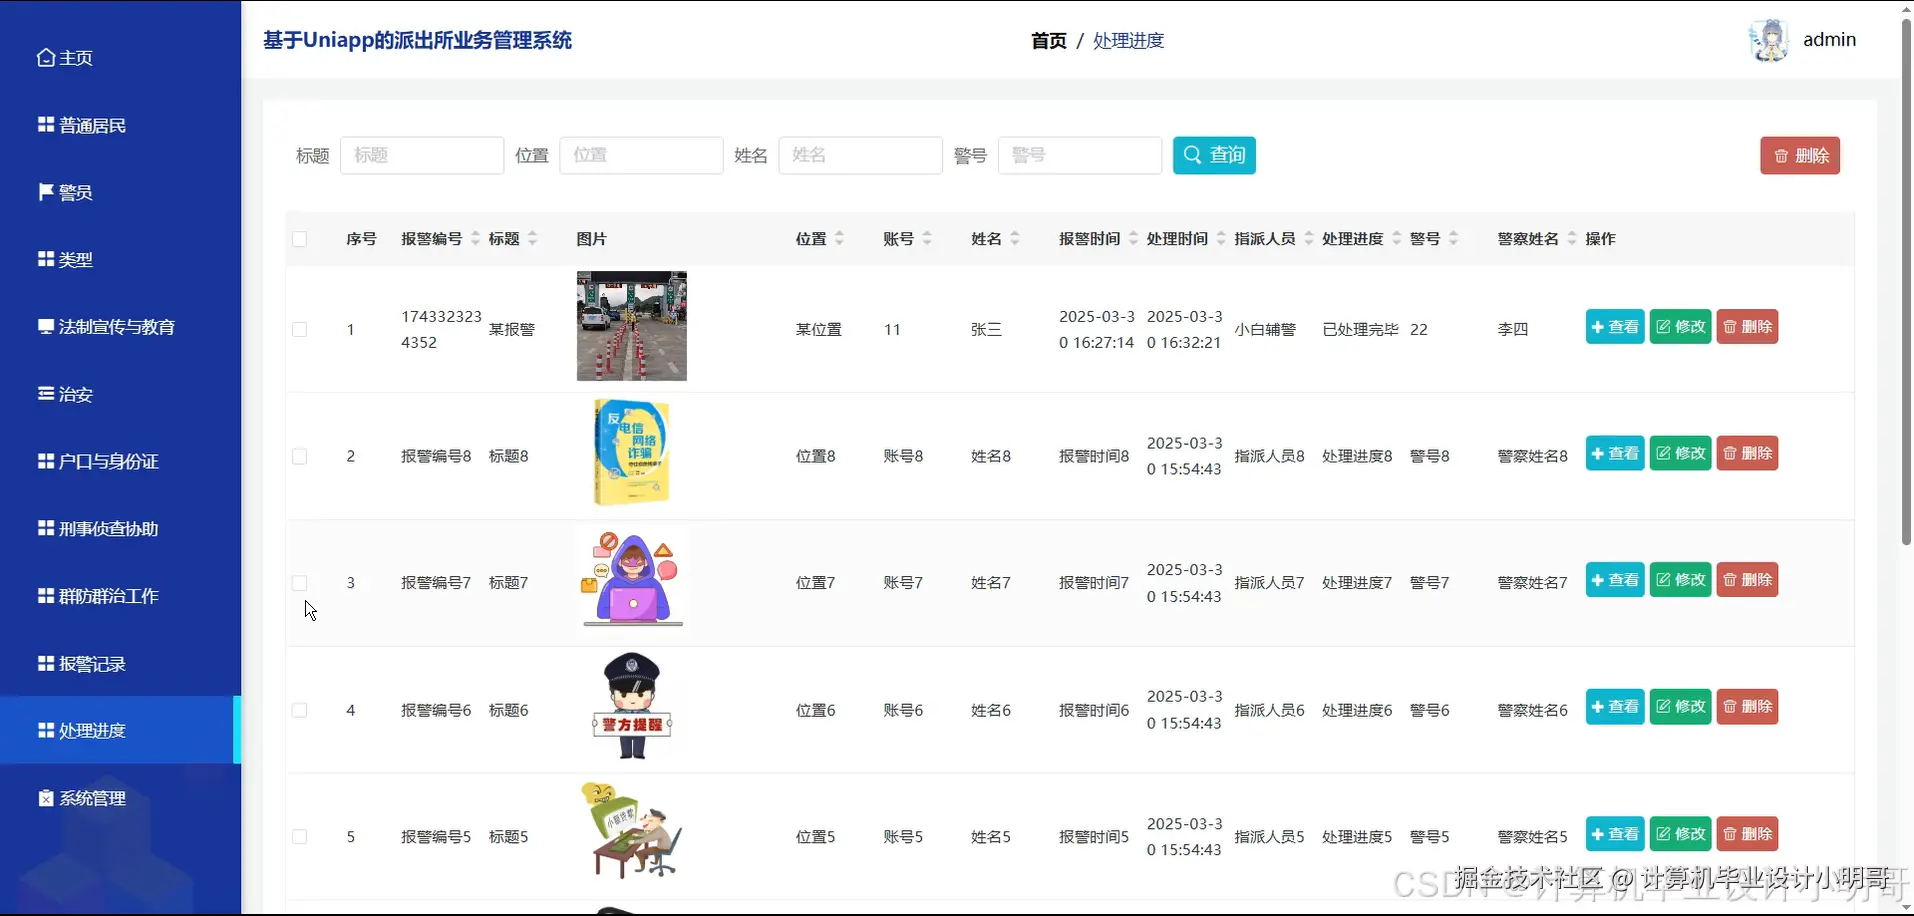Select 治安 in the sidebar
1914x916 pixels.
tap(74, 393)
